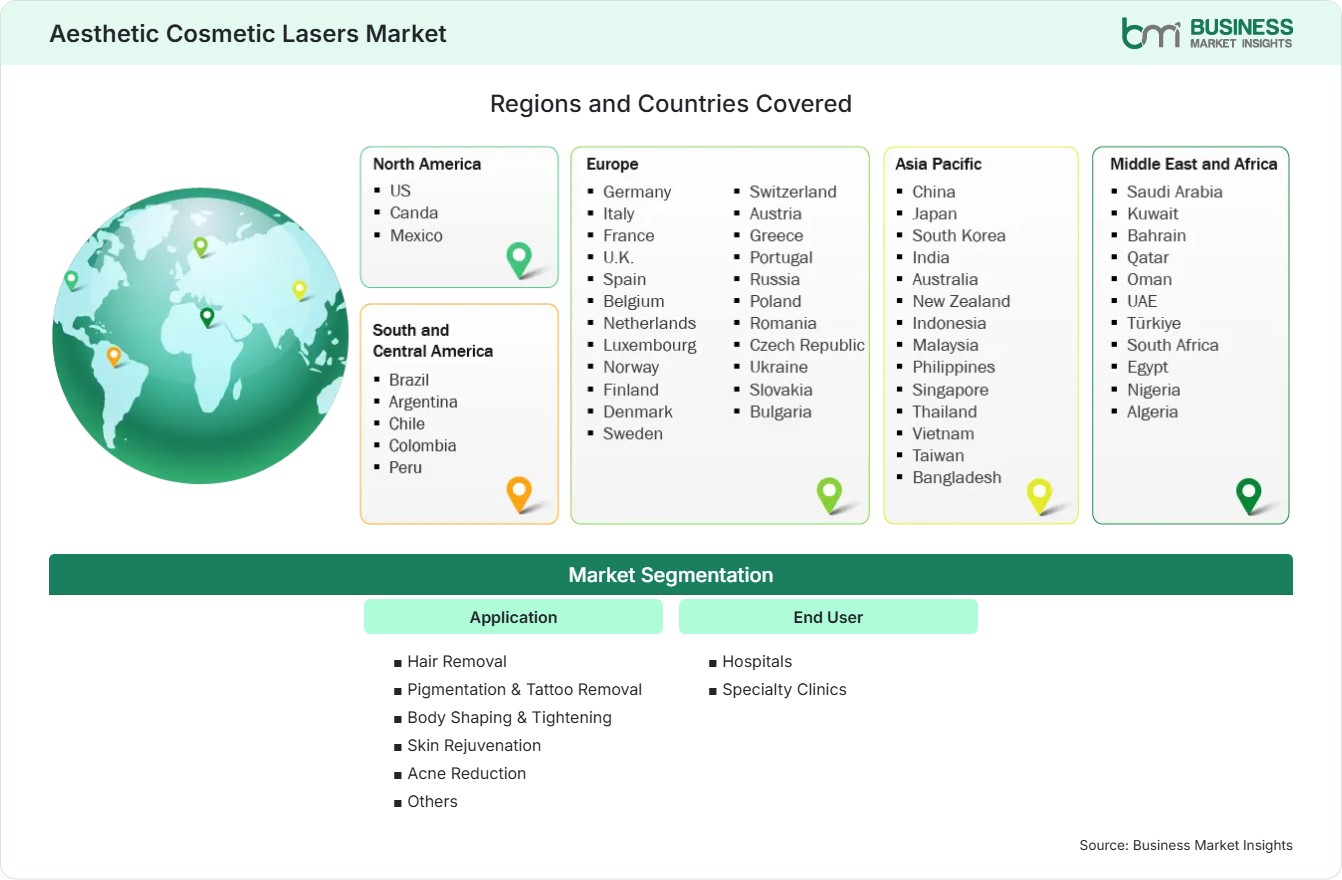
Task: Click the orange map pin over South America on globe
Action: [x=114, y=356]
